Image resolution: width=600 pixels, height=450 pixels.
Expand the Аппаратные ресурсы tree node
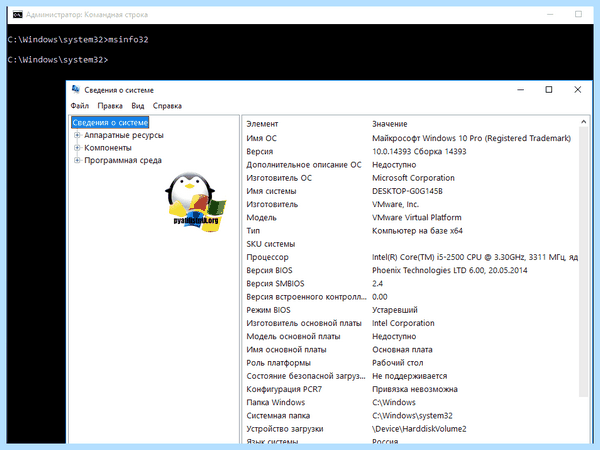(x=77, y=135)
